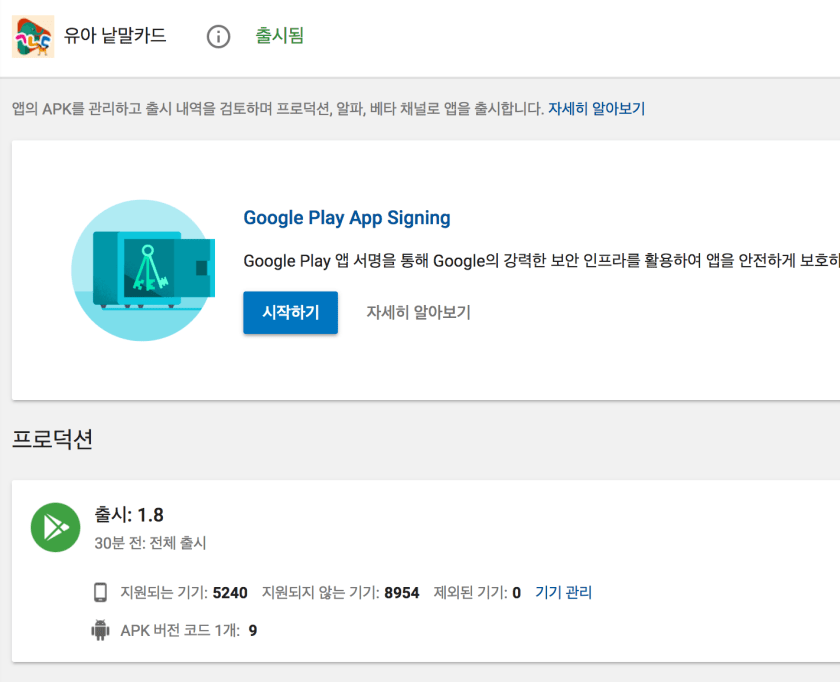Click the 30분 전: 전체 출시 text

point(150,544)
